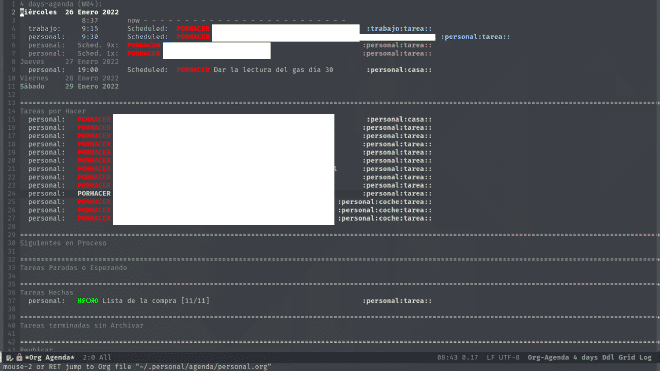The height and width of the screenshot is (371, 660).
Task: Click the PORHACER keyword on the 9:15 row
Action: [193, 29]
